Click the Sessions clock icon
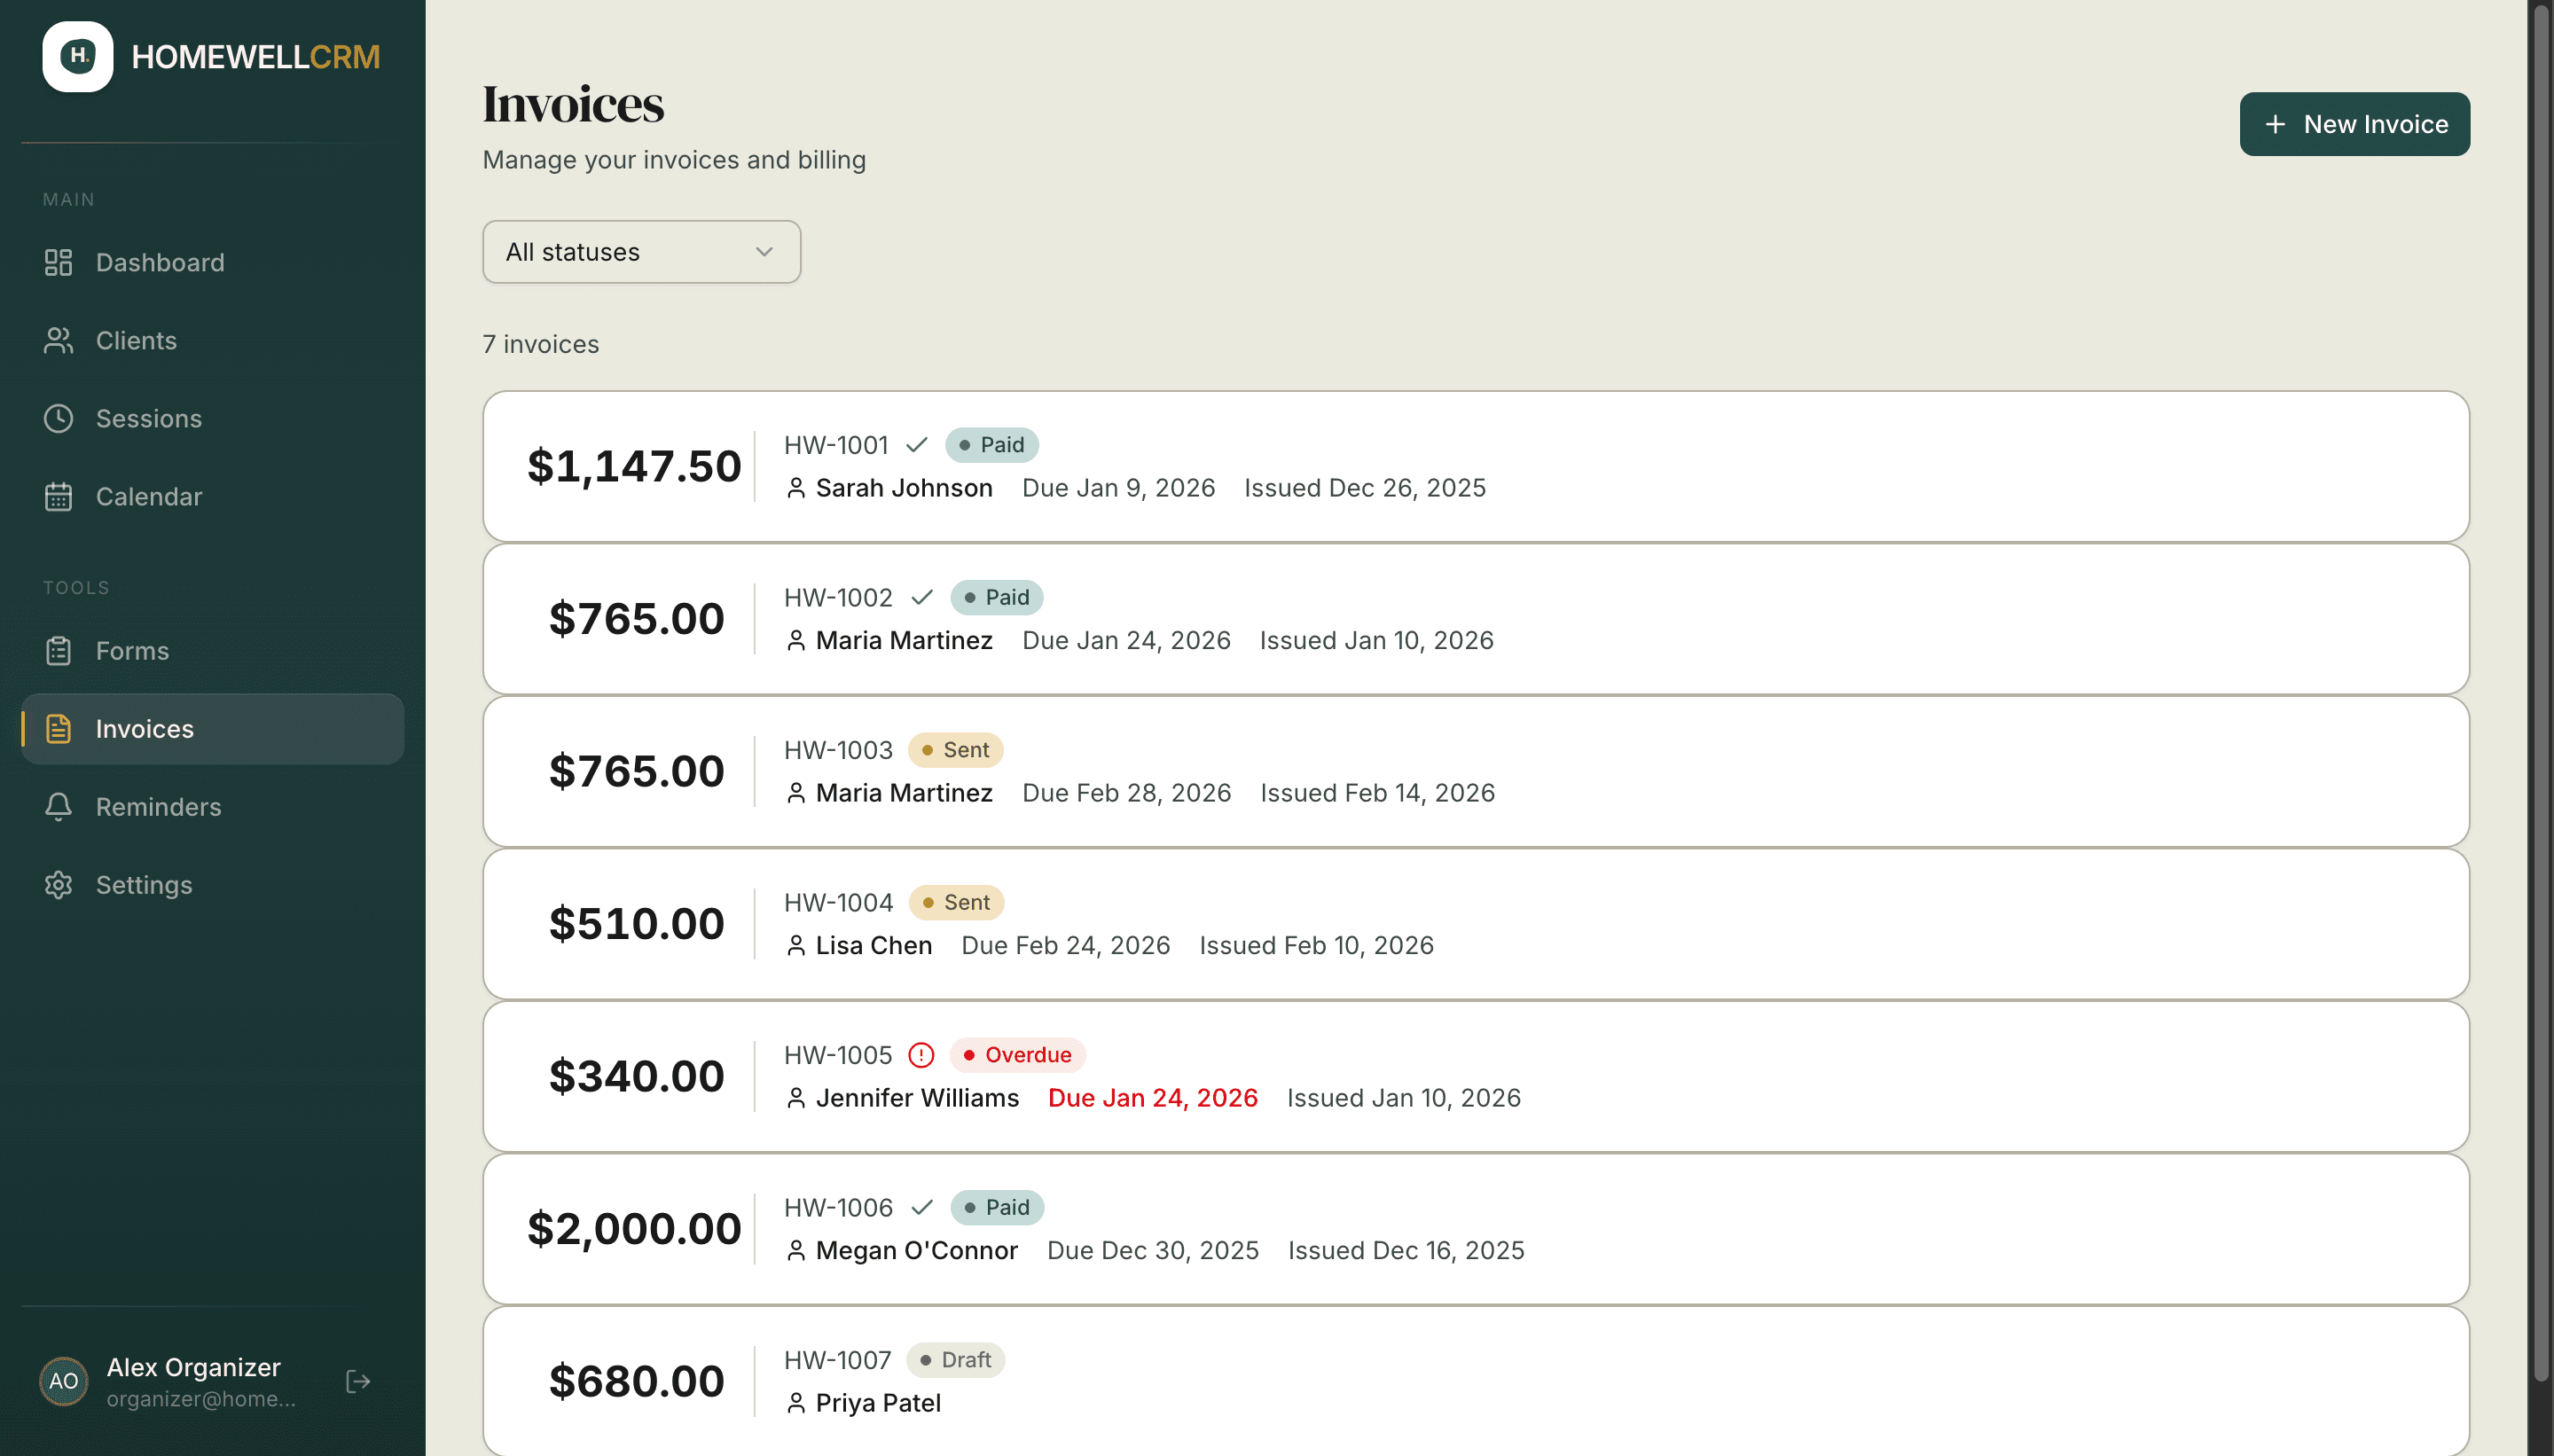2554x1456 pixels. tap(58, 418)
